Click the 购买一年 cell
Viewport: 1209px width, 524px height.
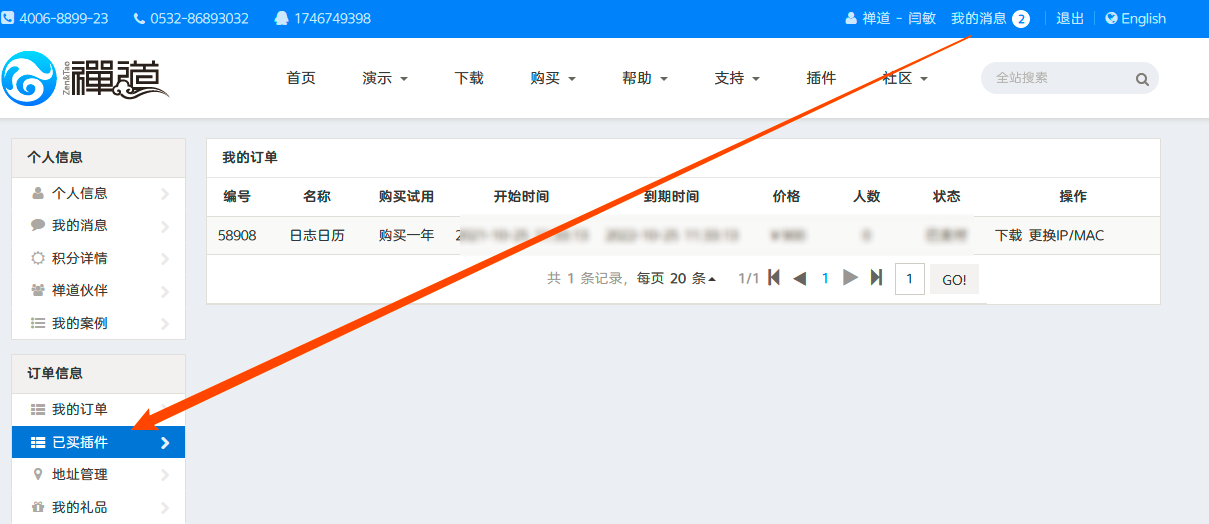[x=407, y=236]
